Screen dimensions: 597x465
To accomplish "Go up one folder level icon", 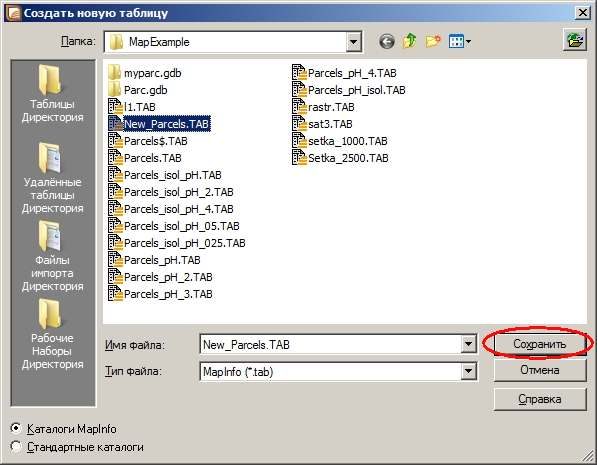I will coord(410,41).
